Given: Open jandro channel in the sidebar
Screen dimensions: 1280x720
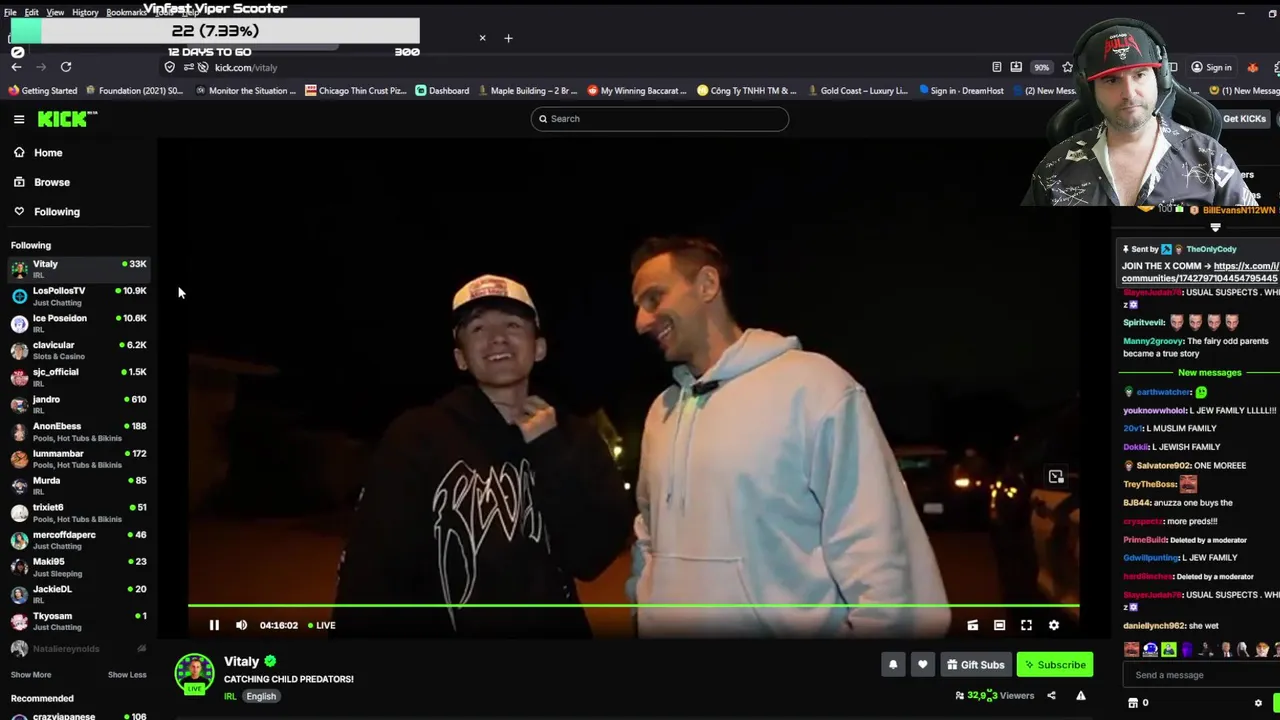Looking at the screenshot, I should (78, 404).
